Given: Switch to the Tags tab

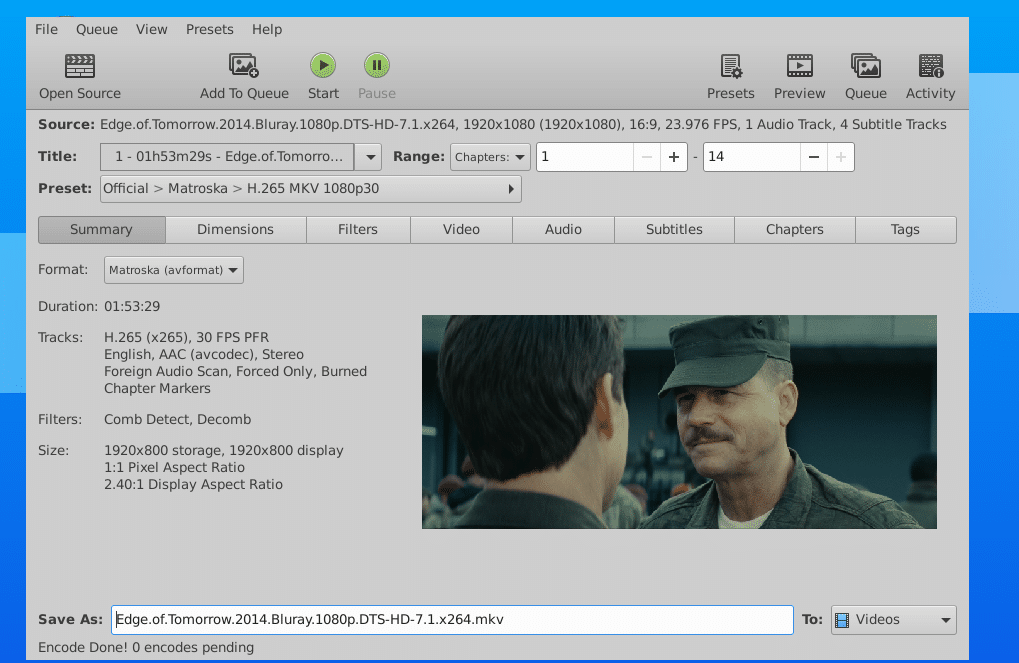Looking at the screenshot, I should (x=905, y=229).
